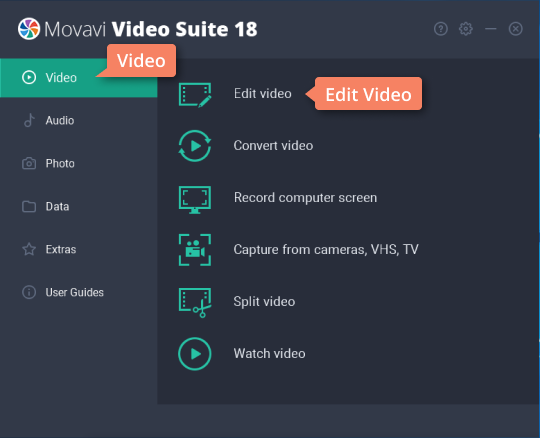540x438 pixels.
Task: Open help via the question mark icon
Action: tap(441, 29)
